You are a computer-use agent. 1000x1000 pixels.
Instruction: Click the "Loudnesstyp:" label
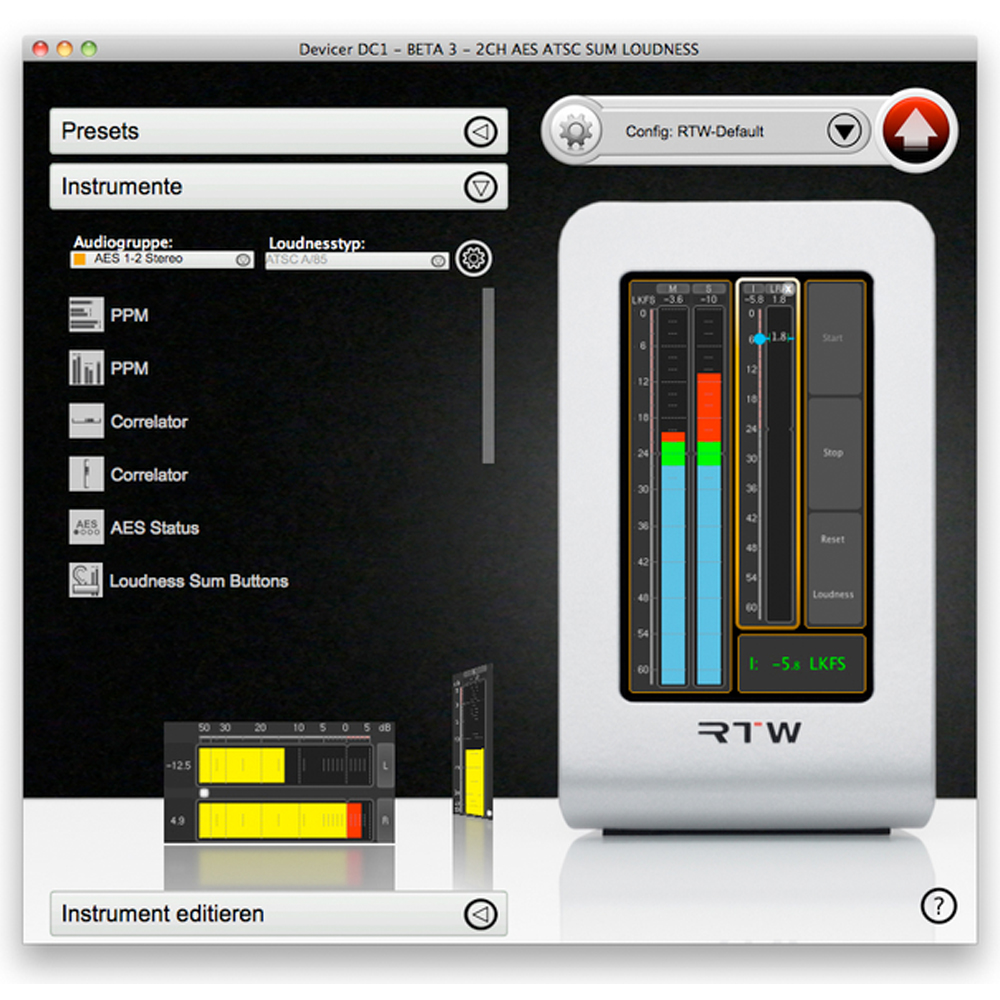pyautogui.click(x=317, y=244)
